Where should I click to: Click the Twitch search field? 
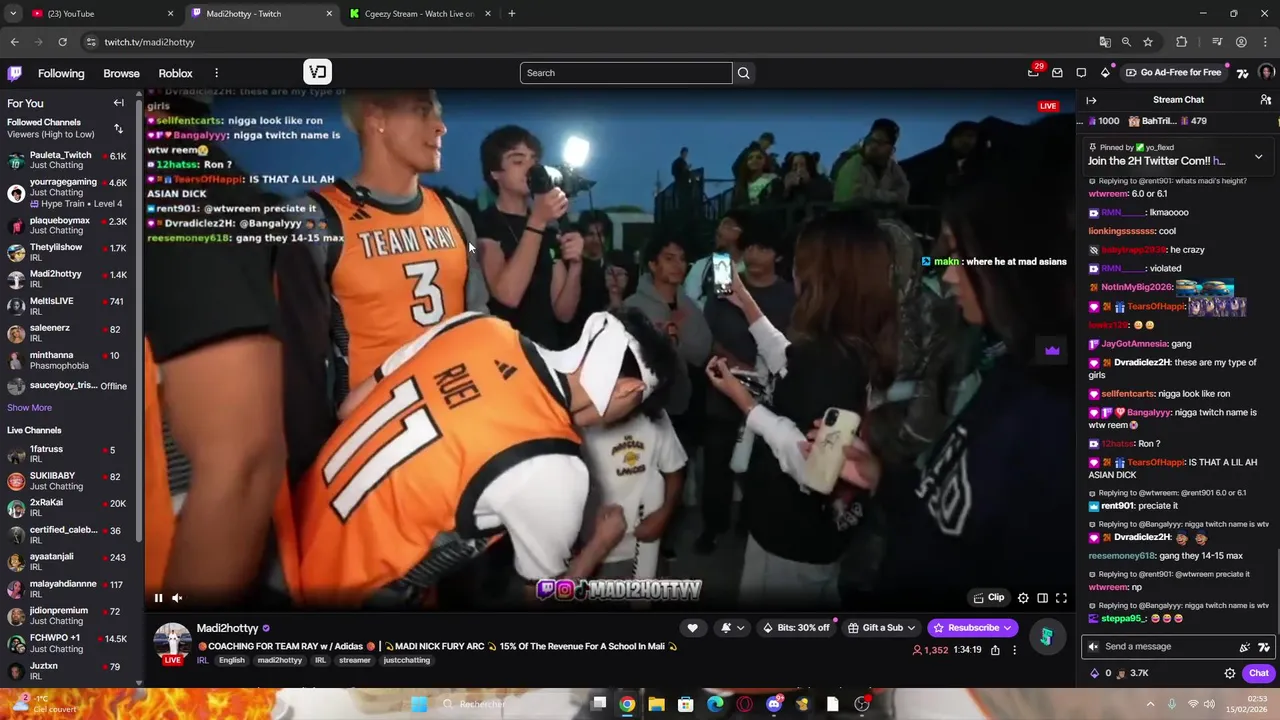(626, 73)
